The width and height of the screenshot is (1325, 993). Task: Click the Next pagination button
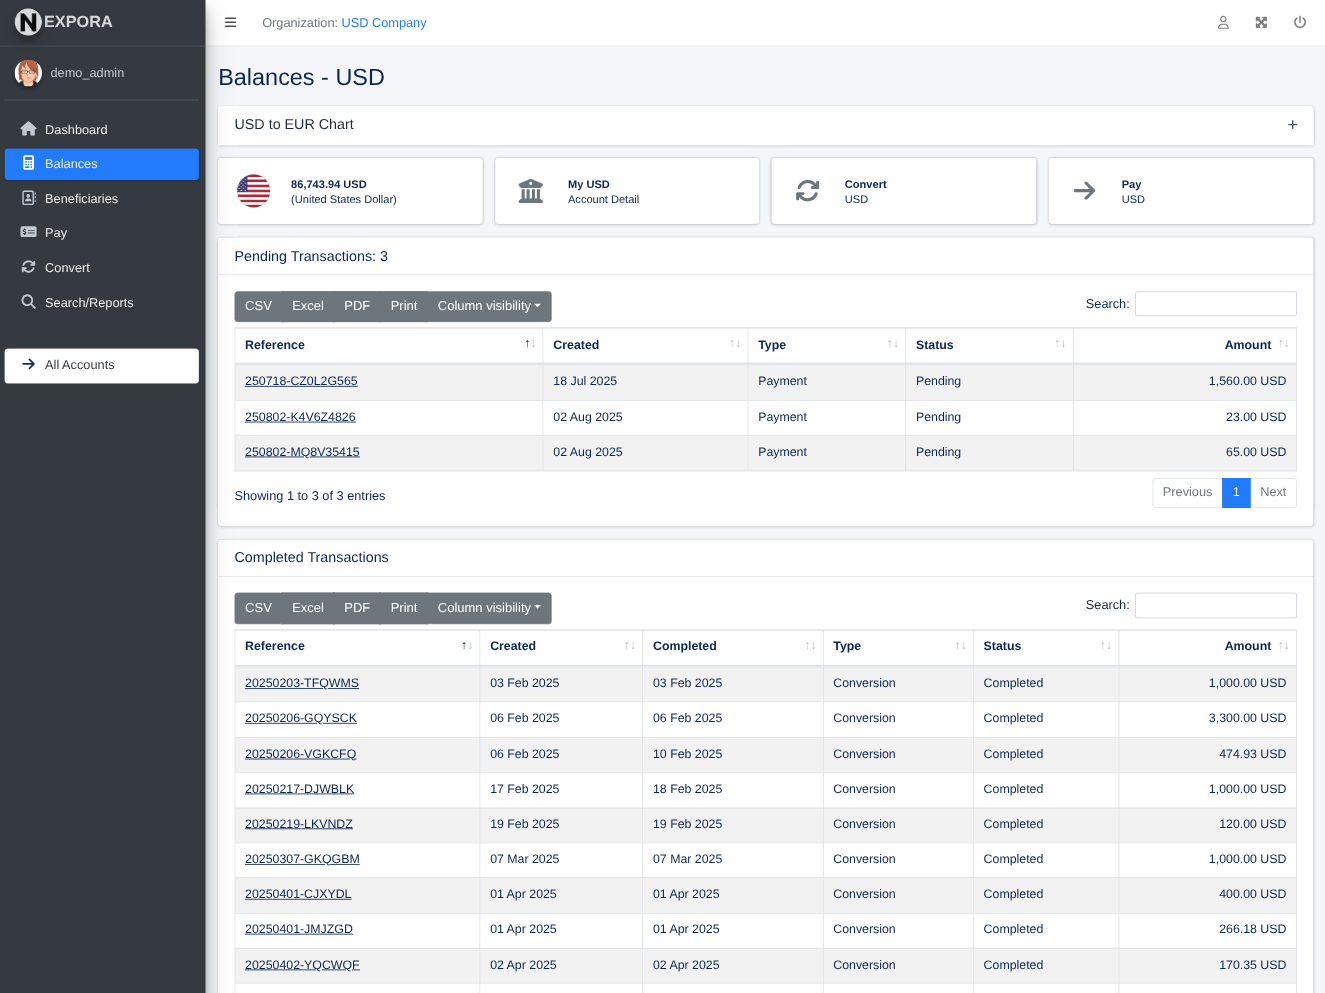click(x=1273, y=492)
